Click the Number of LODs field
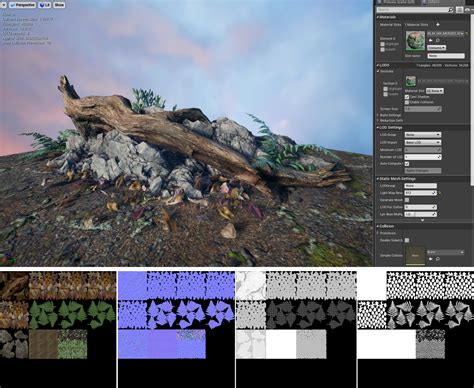The image size is (474, 388). (x=423, y=157)
